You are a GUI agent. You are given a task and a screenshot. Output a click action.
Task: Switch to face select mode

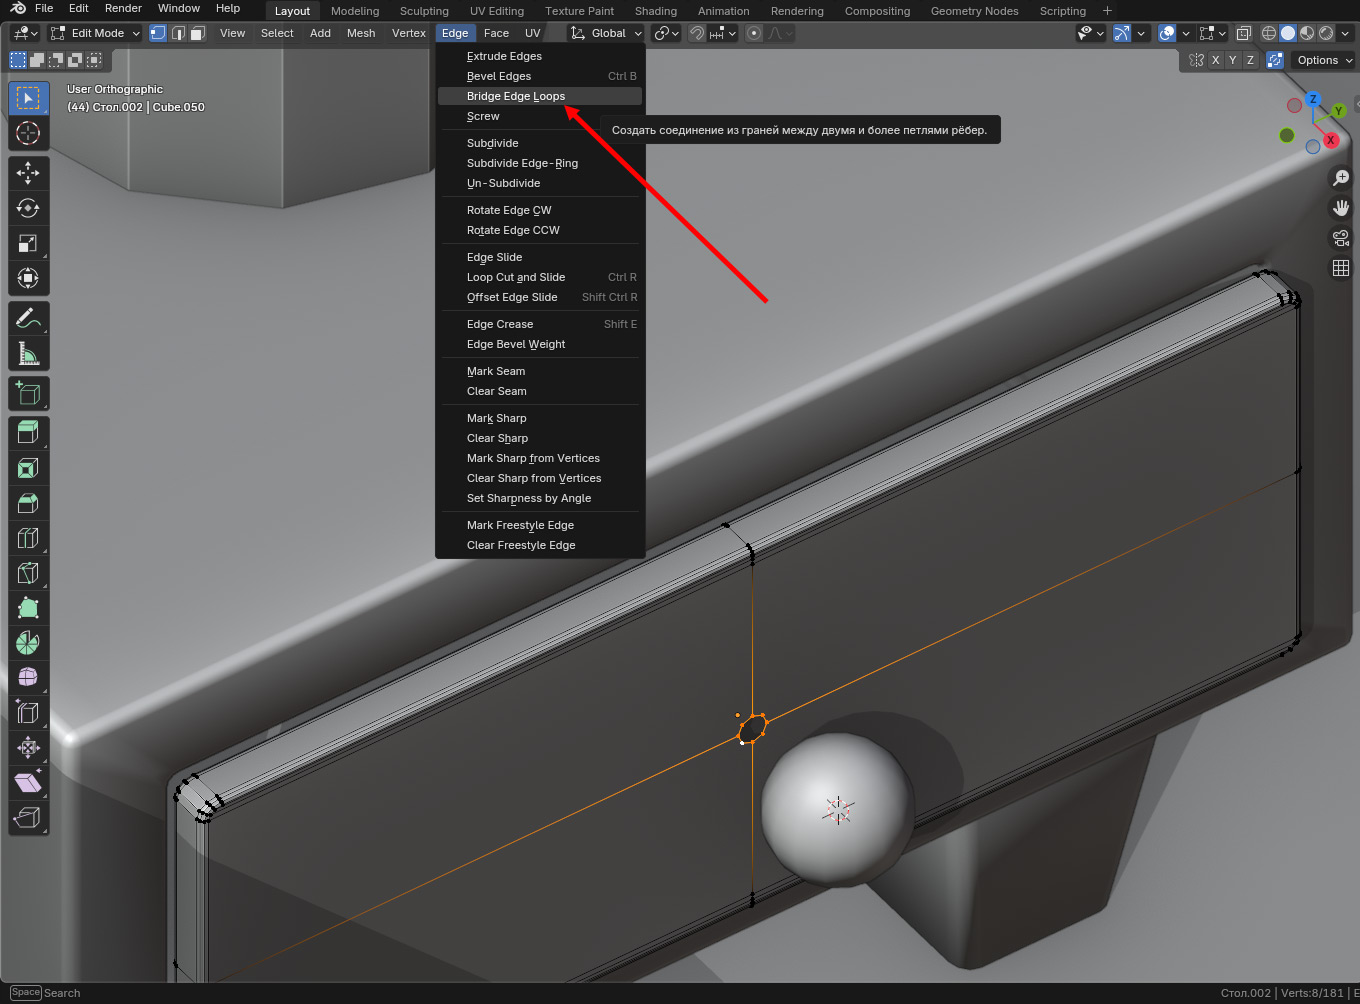pyautogui.click(x=198, y=33)
